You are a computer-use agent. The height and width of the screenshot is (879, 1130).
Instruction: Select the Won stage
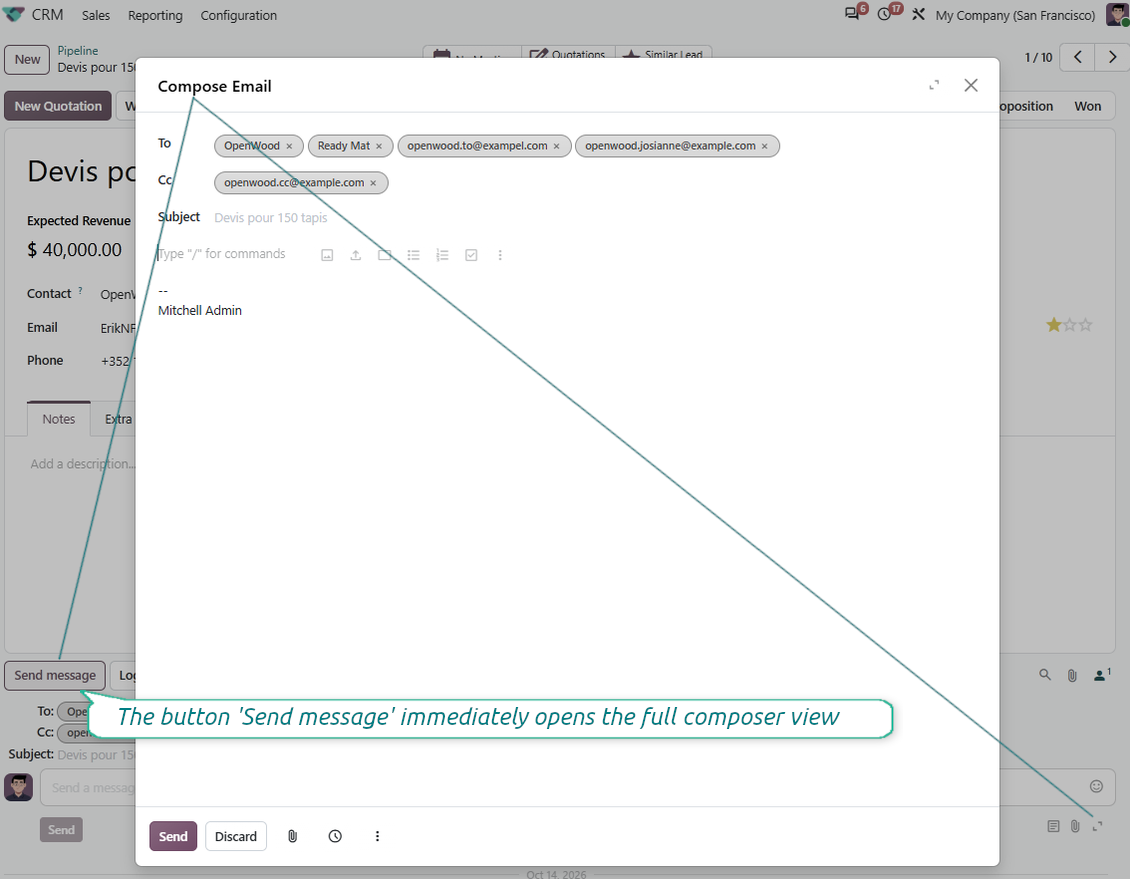pos(1087,106)
